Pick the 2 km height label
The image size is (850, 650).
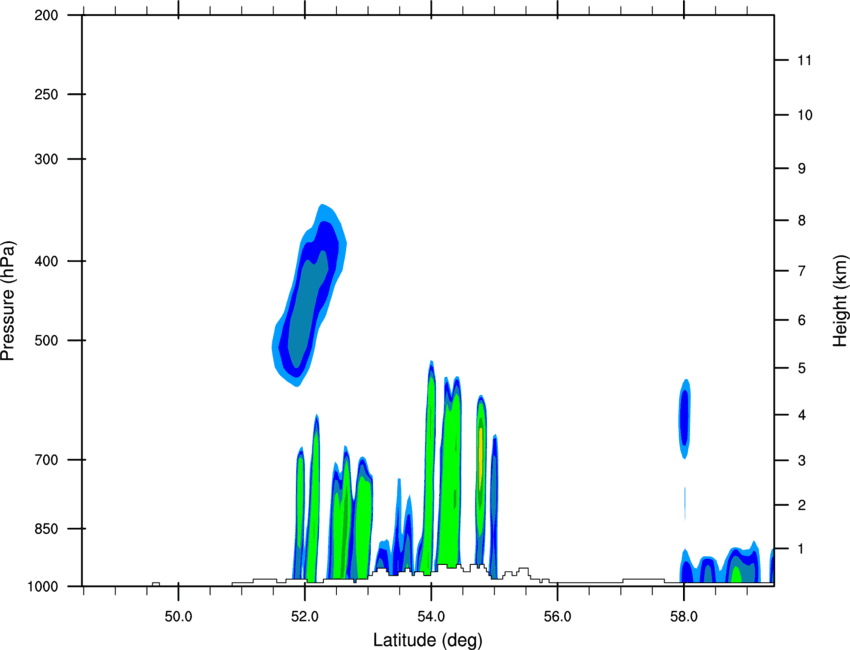point(802,505)
